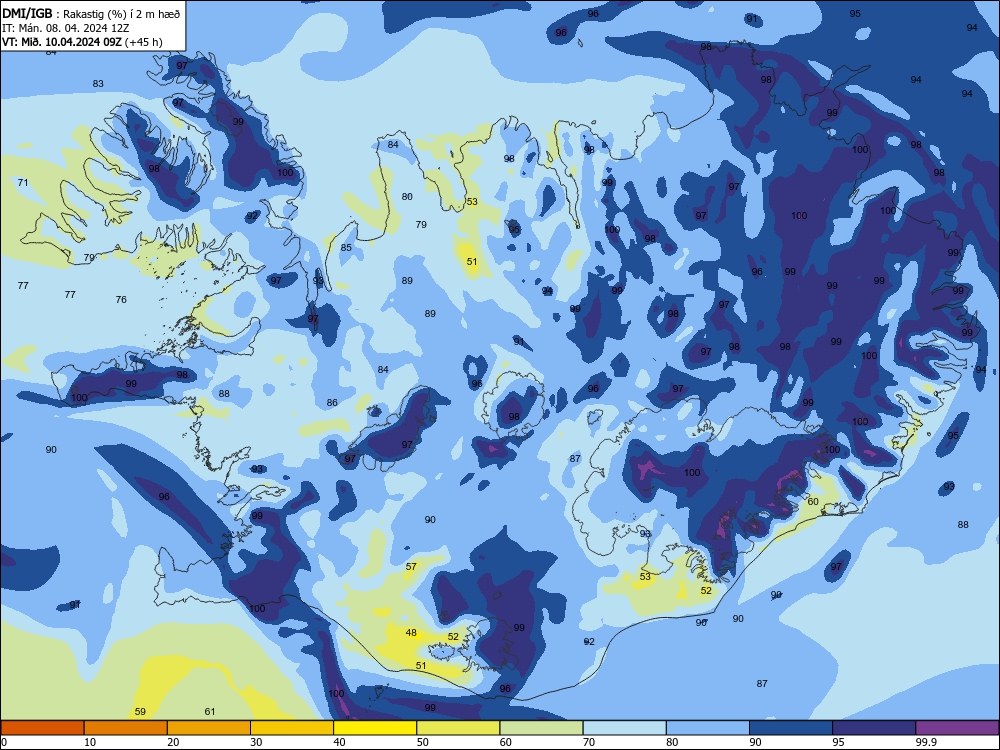
Task: Click the humidity value '76' on map
Action: (x=121, y=299)
